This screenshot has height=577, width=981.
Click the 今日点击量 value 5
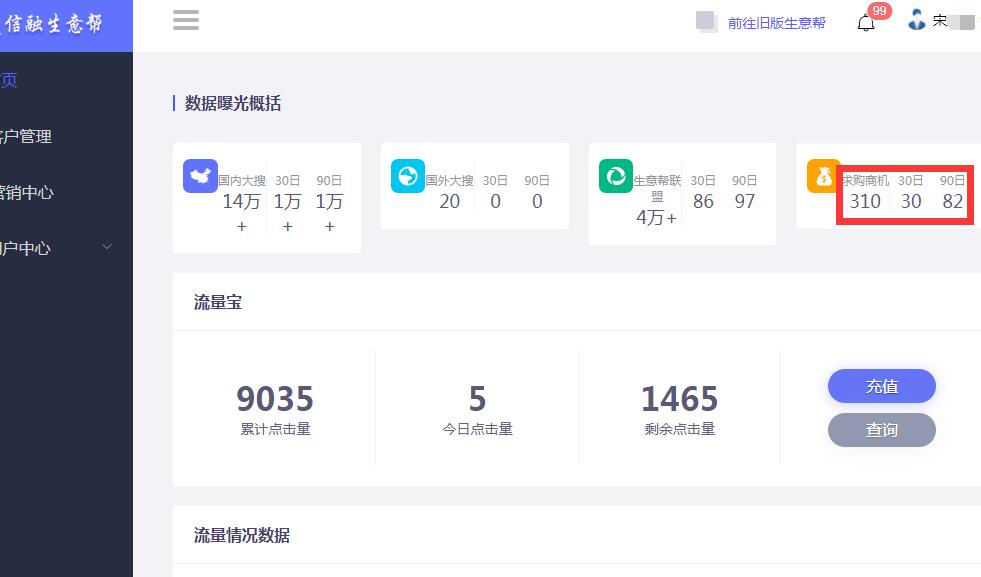click(477, 399)
